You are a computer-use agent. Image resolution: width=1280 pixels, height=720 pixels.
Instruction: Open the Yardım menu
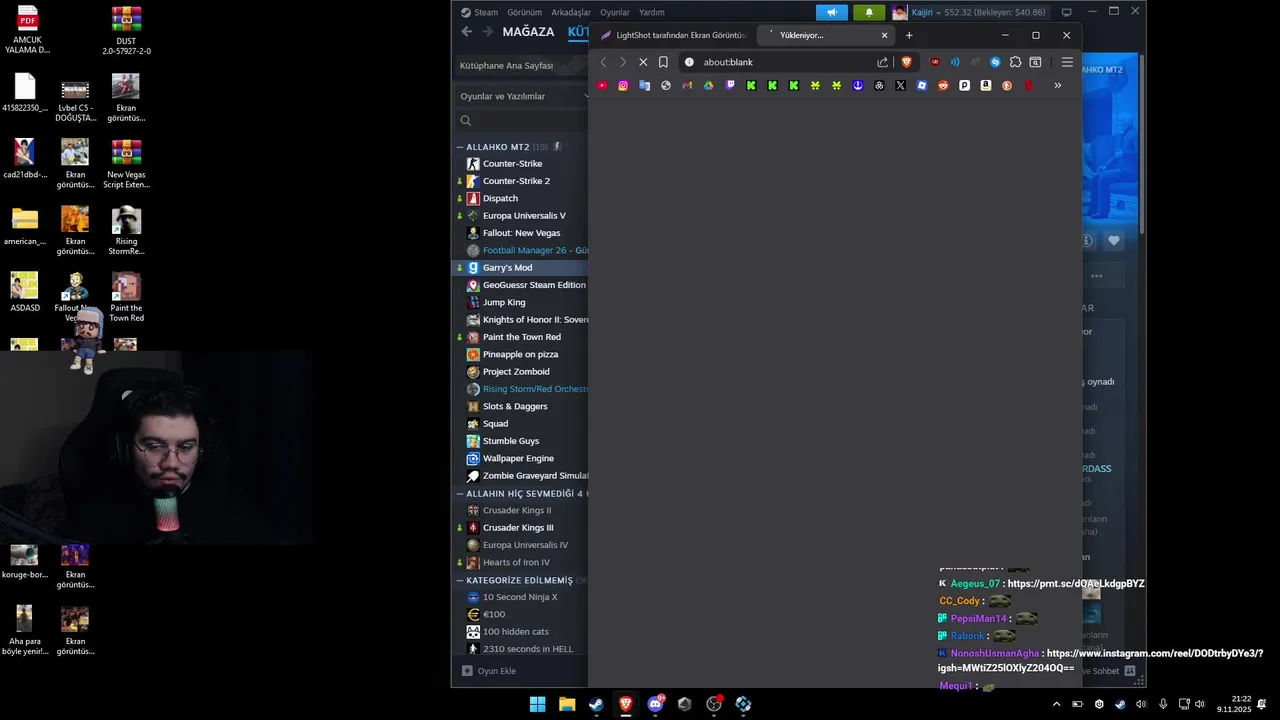[x=651, y=12]
